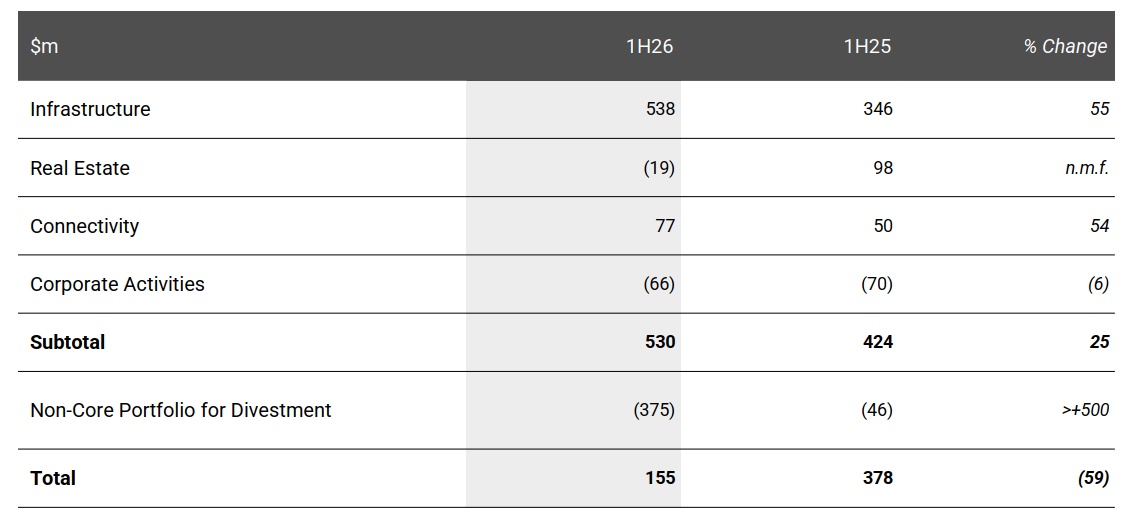This screenshot has height=513, width=1133.
Task: Select Real Estate 1H25 value 98
Action: [x=883, y=168]
